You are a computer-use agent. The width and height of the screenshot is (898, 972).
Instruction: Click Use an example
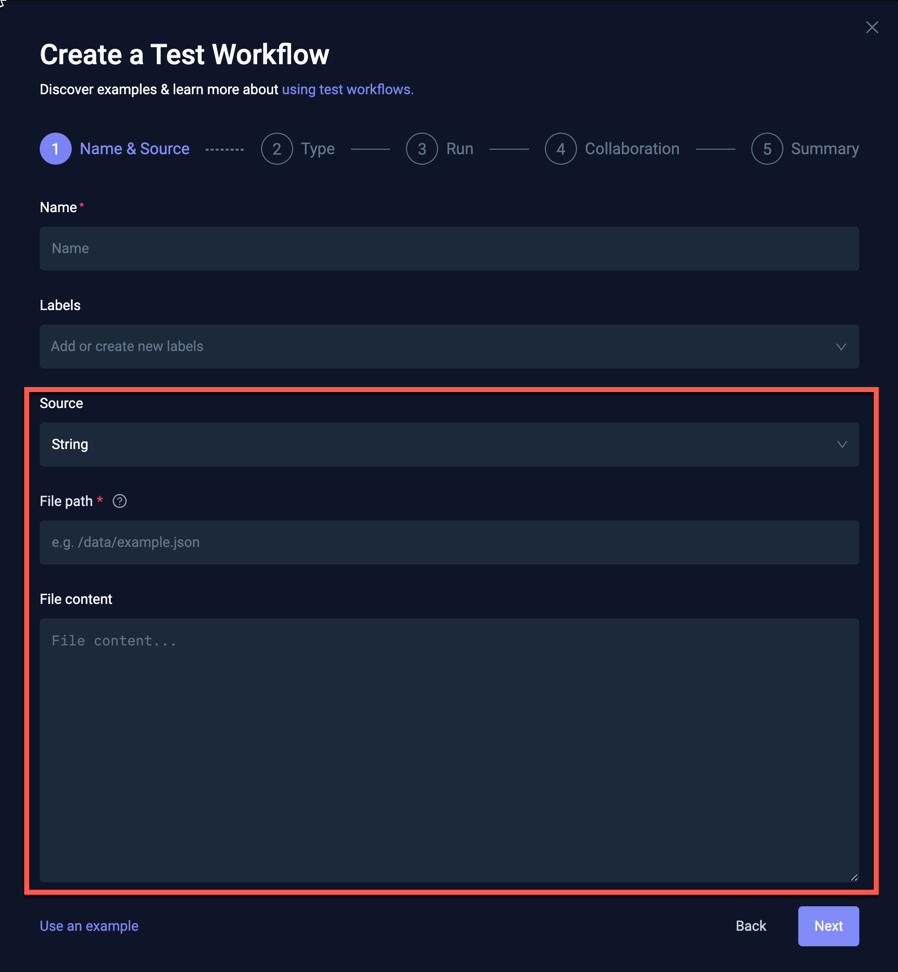coord(88,926)
